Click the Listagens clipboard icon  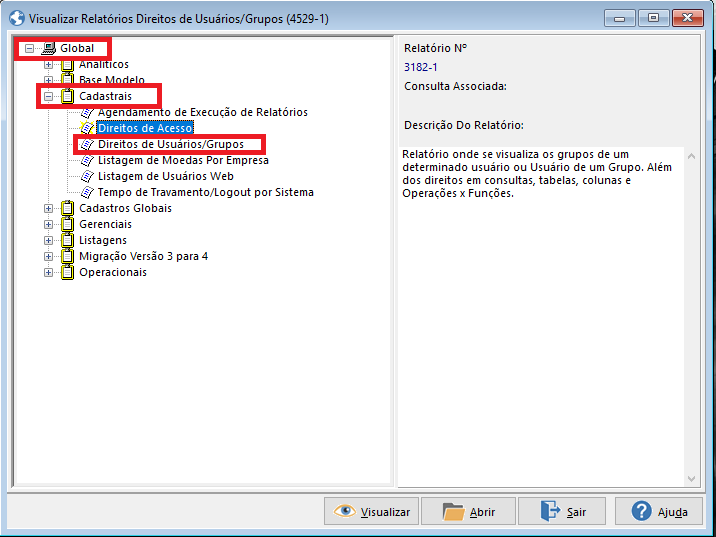[68, 240]
